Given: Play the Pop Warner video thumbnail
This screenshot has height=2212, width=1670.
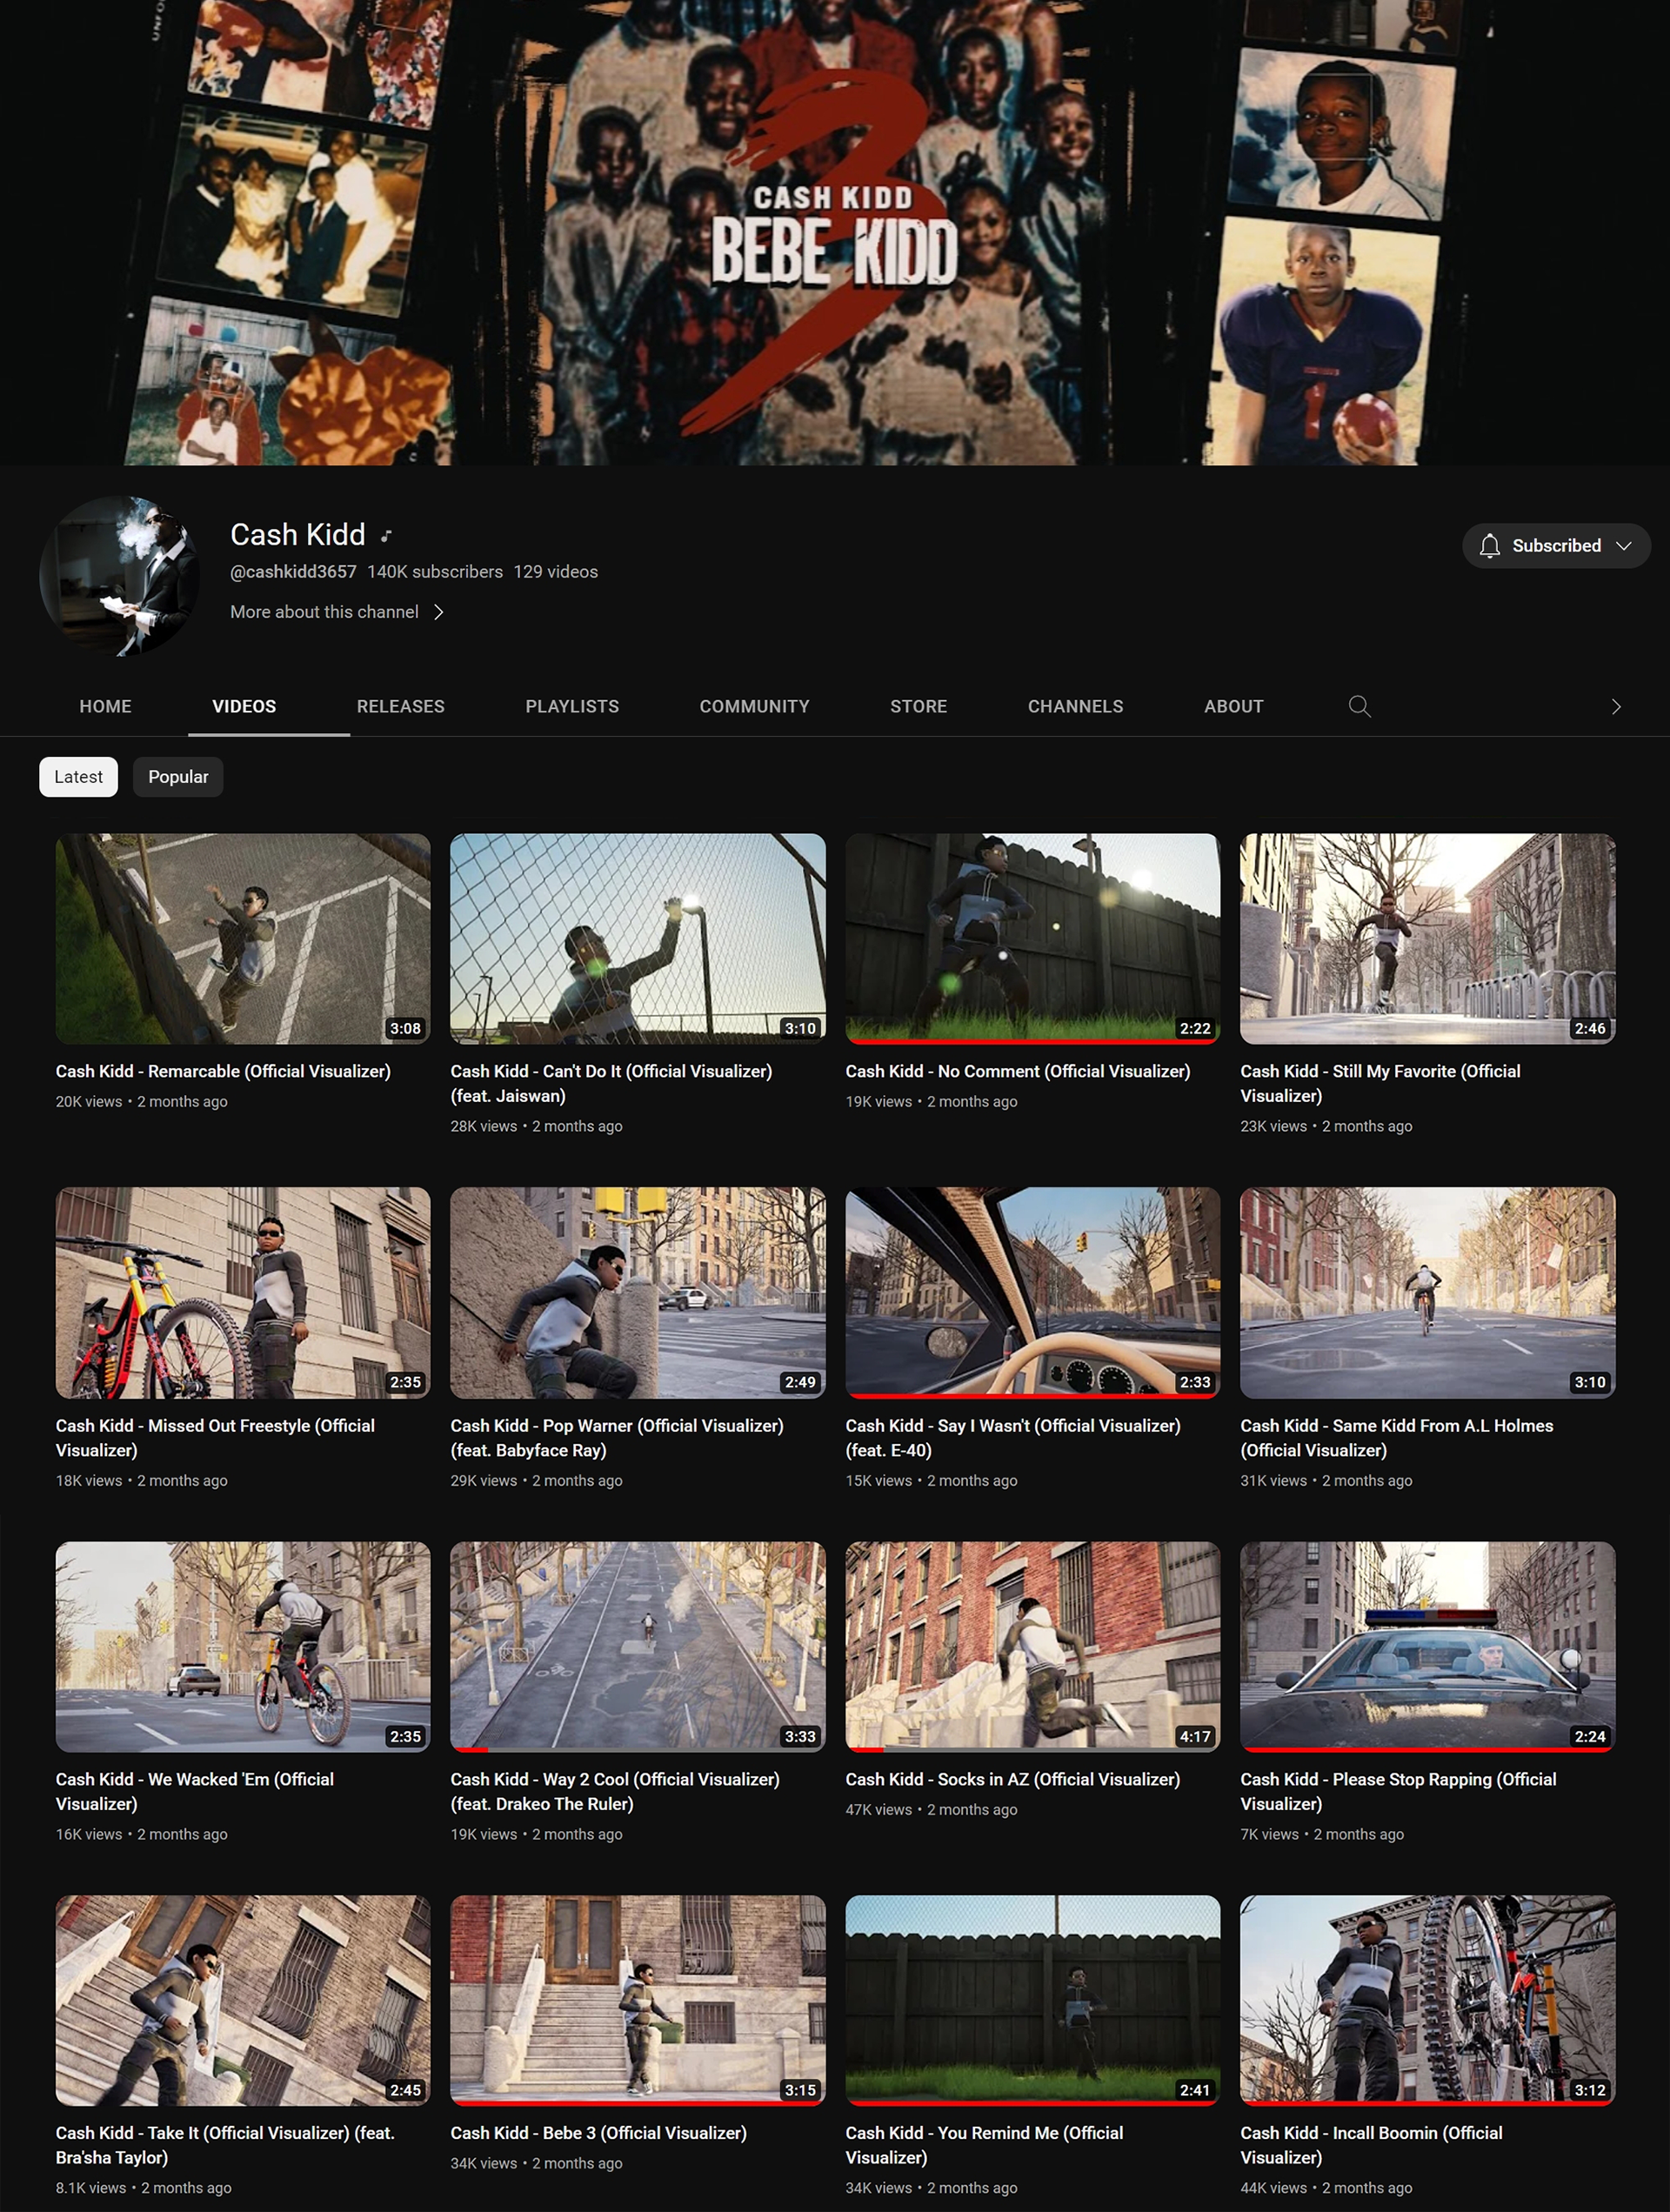Looking at the screenshot, I should coord(637,1292).
